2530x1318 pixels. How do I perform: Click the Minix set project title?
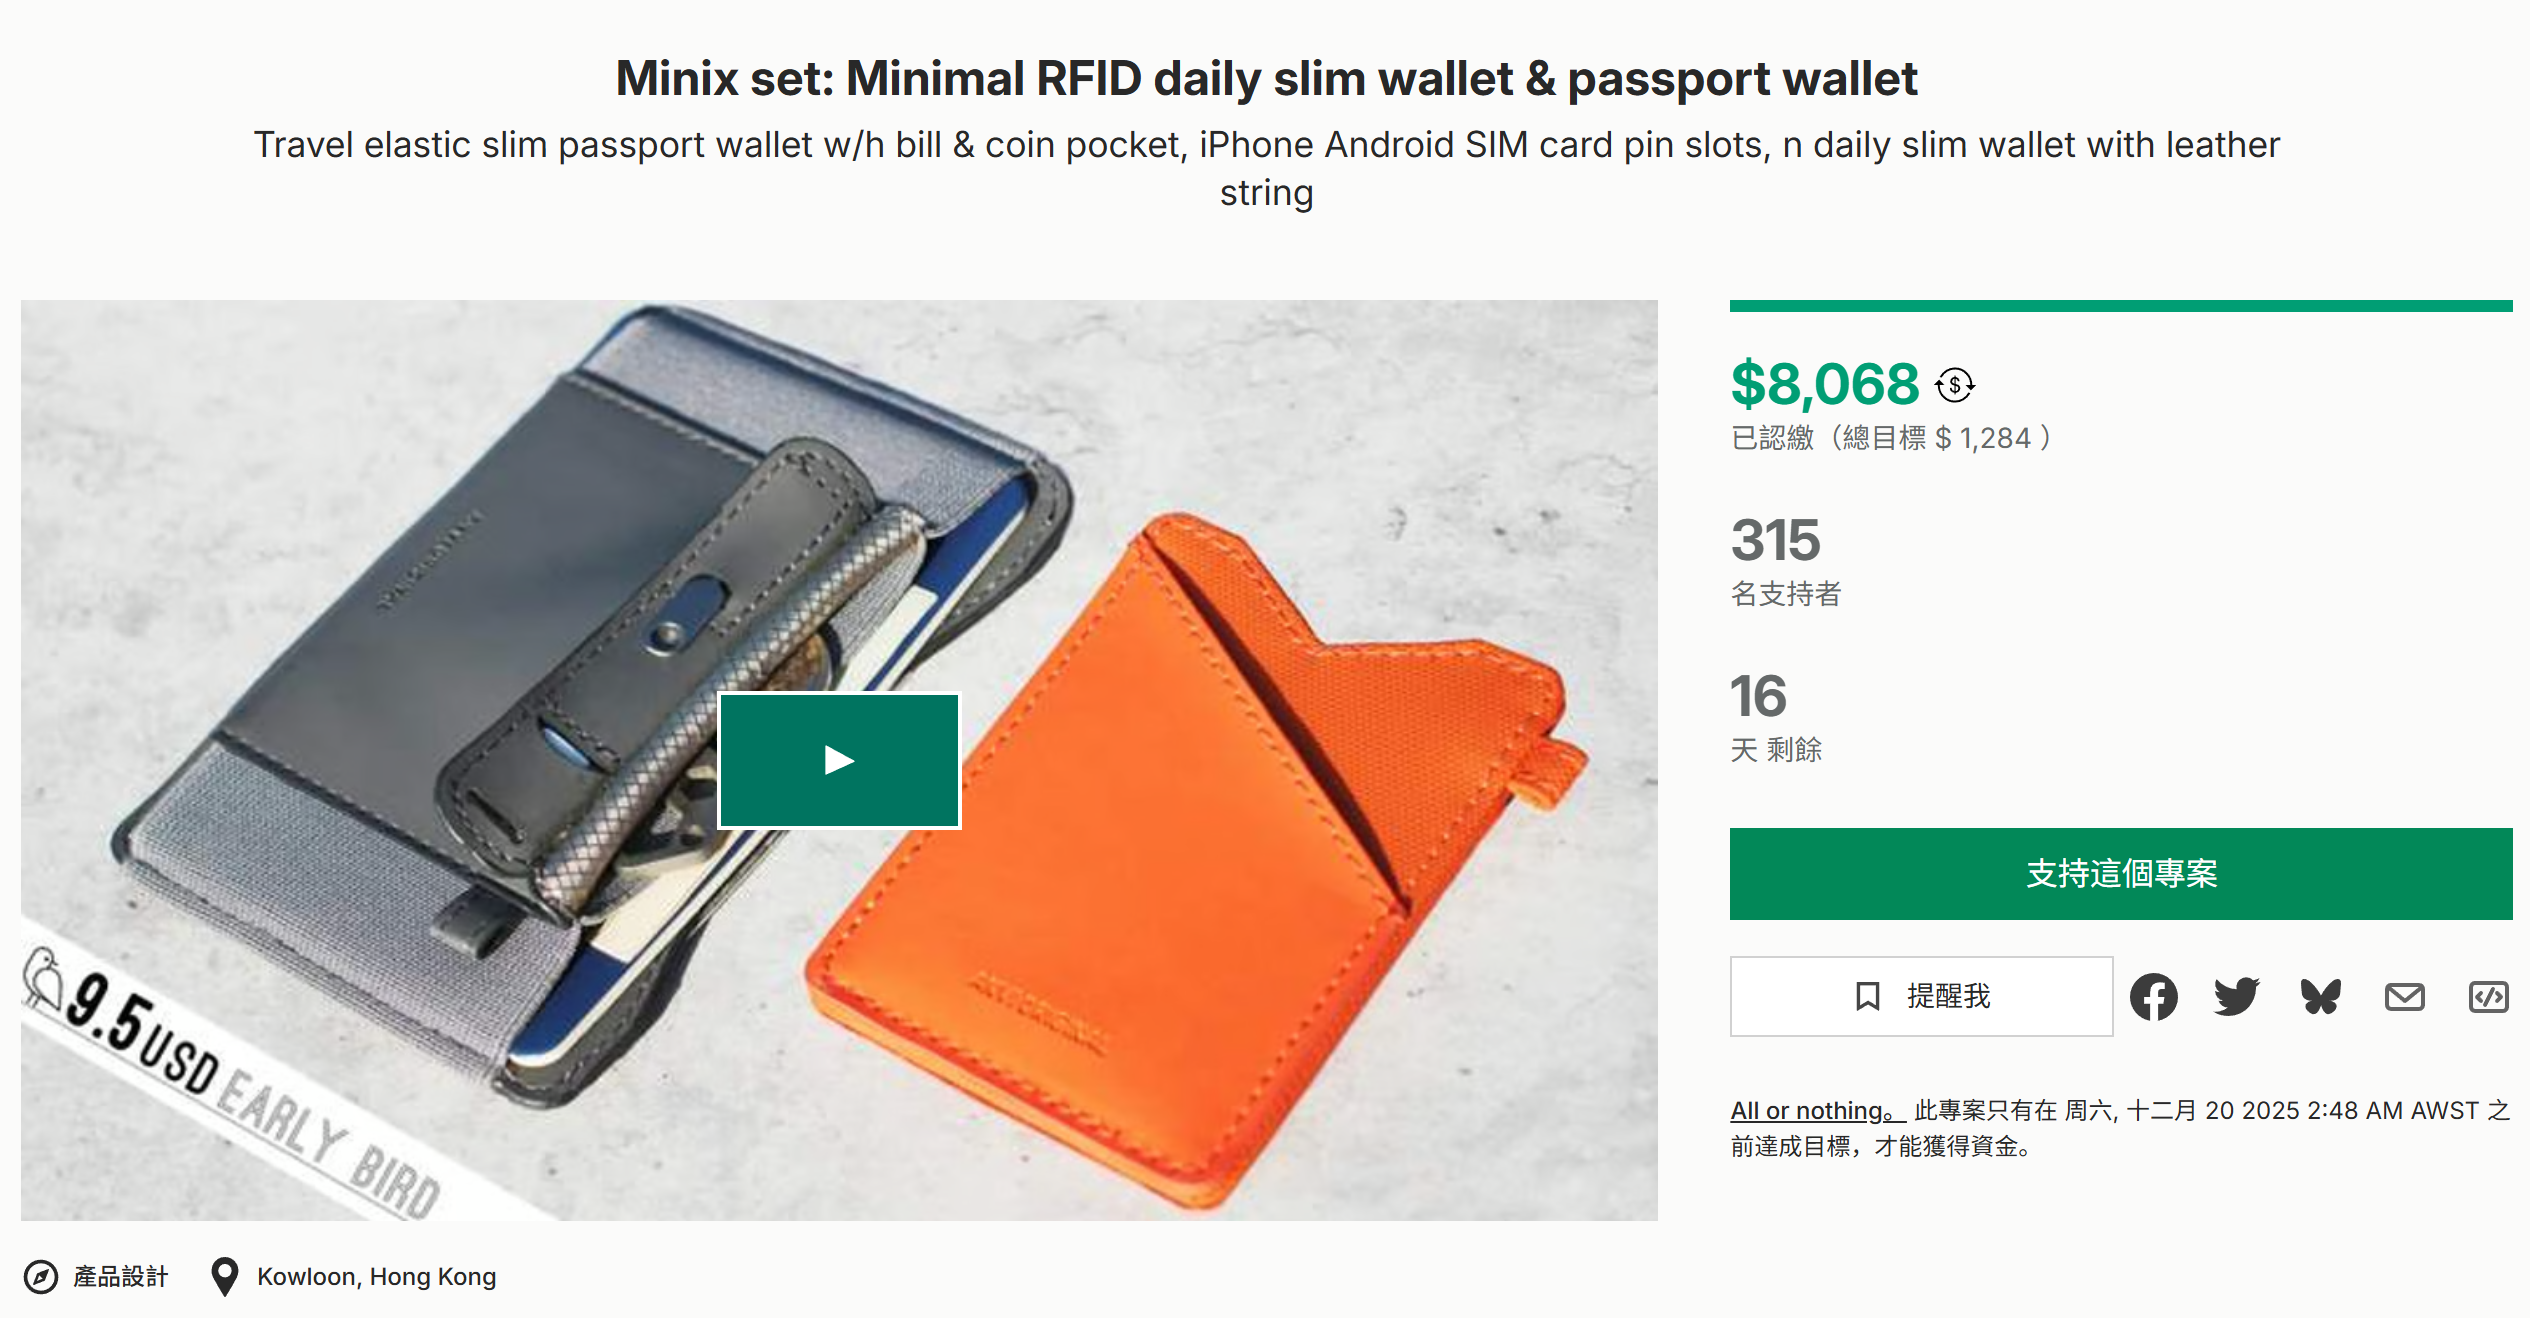click(x=1266, y=79)
